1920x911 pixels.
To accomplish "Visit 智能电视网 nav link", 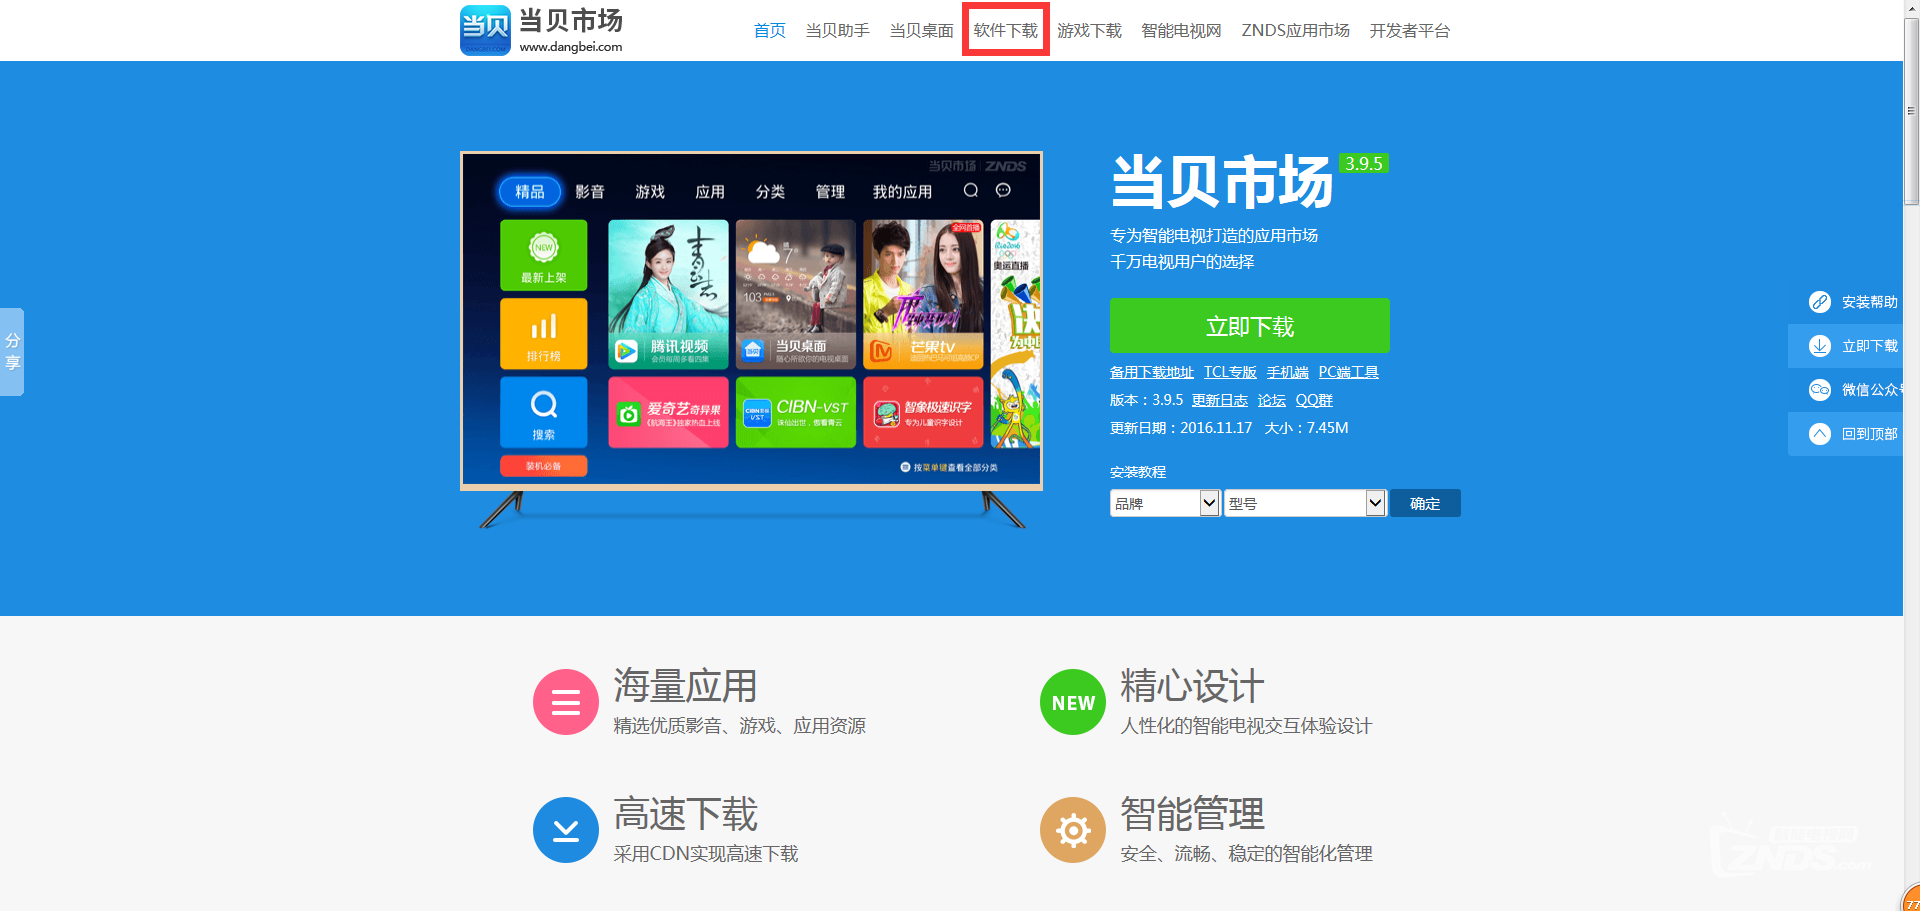I will pos(1181,31).
